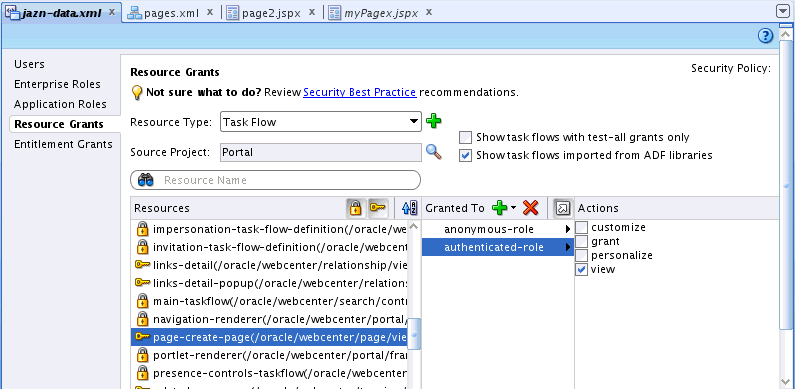Click the editor vertical scrollbar
The height and width of the screenshot is (389, 795).
[786, 185]
